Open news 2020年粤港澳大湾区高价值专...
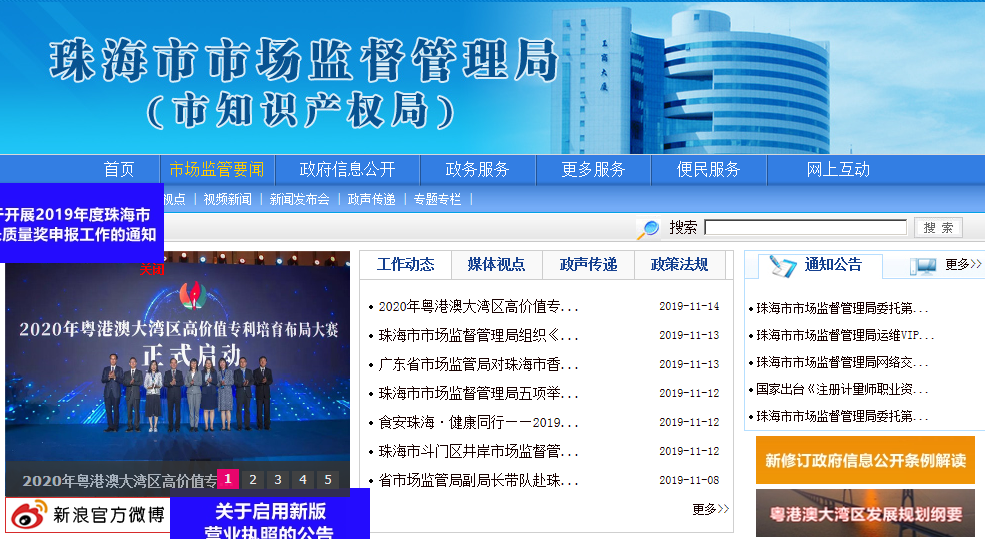This screenshot has height=539, width=985. coord(478,307)
